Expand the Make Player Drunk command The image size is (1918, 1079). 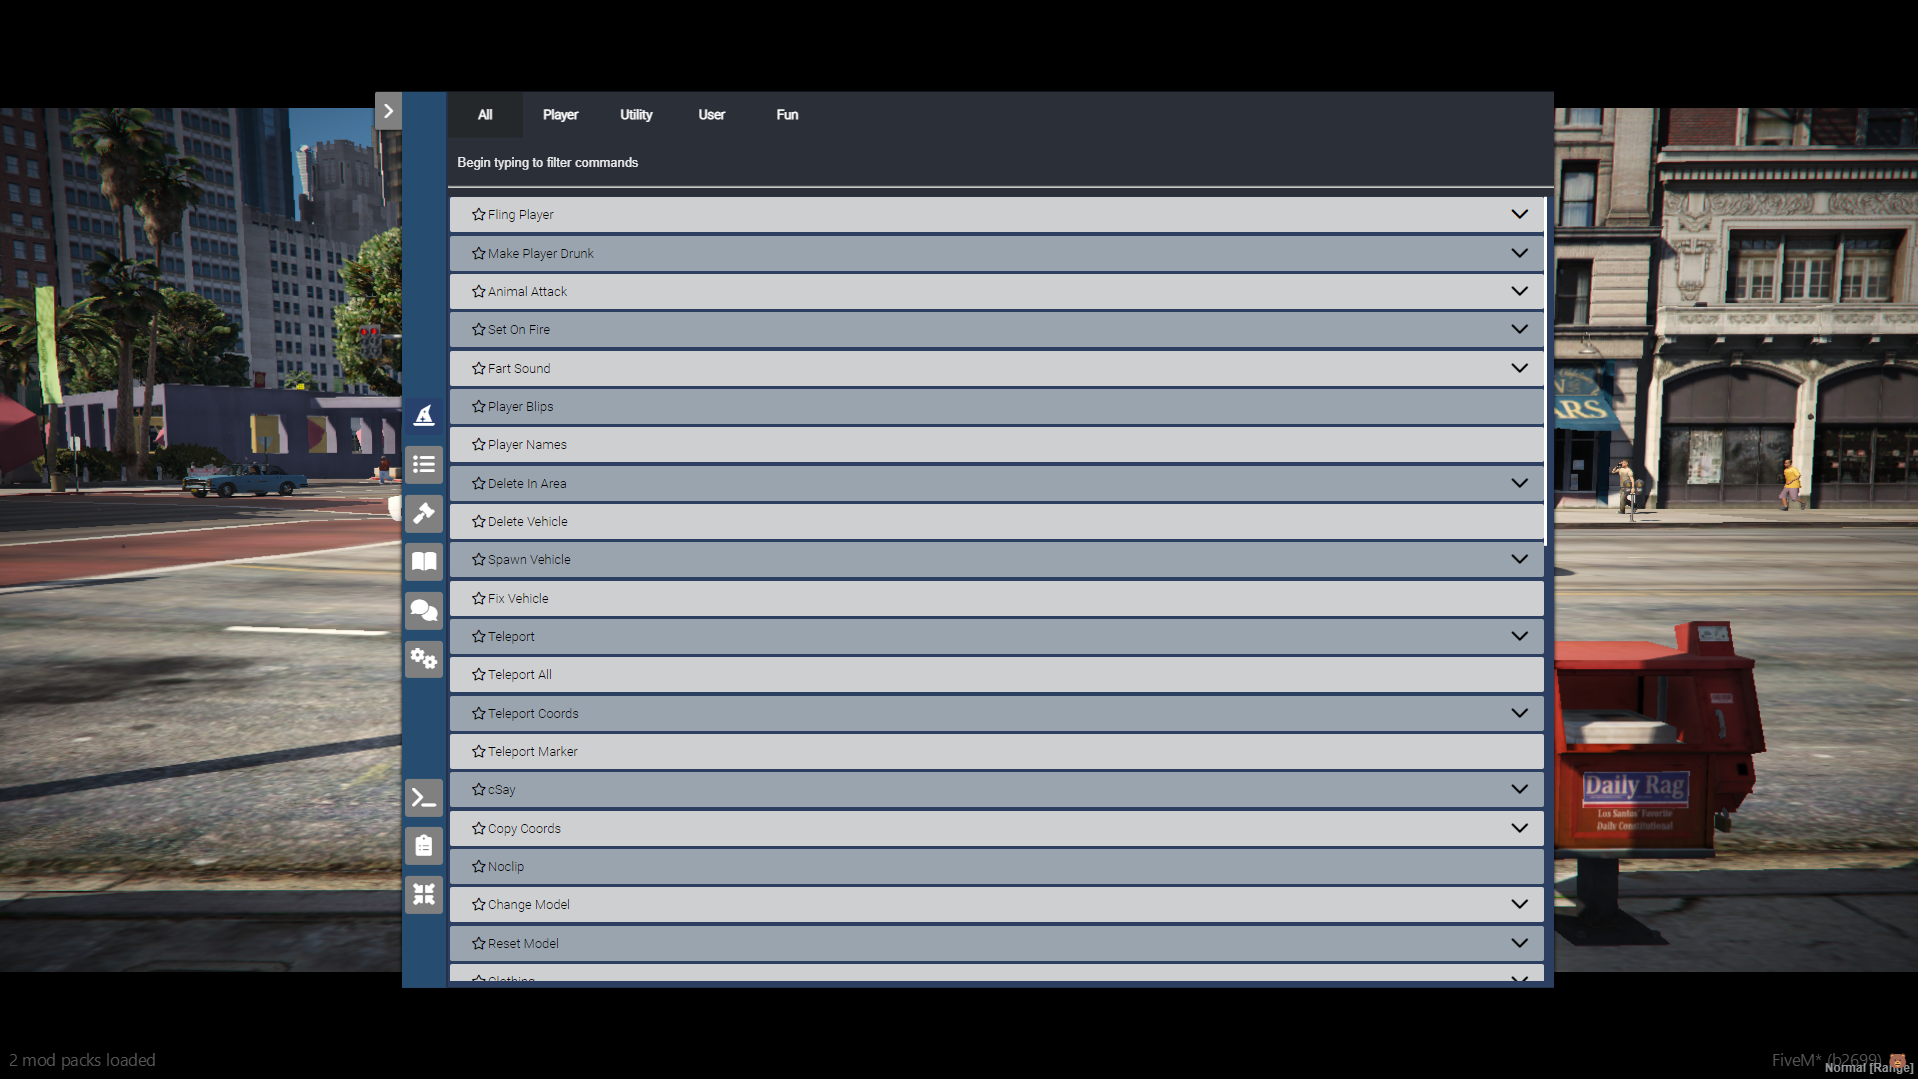point(1519,252)
